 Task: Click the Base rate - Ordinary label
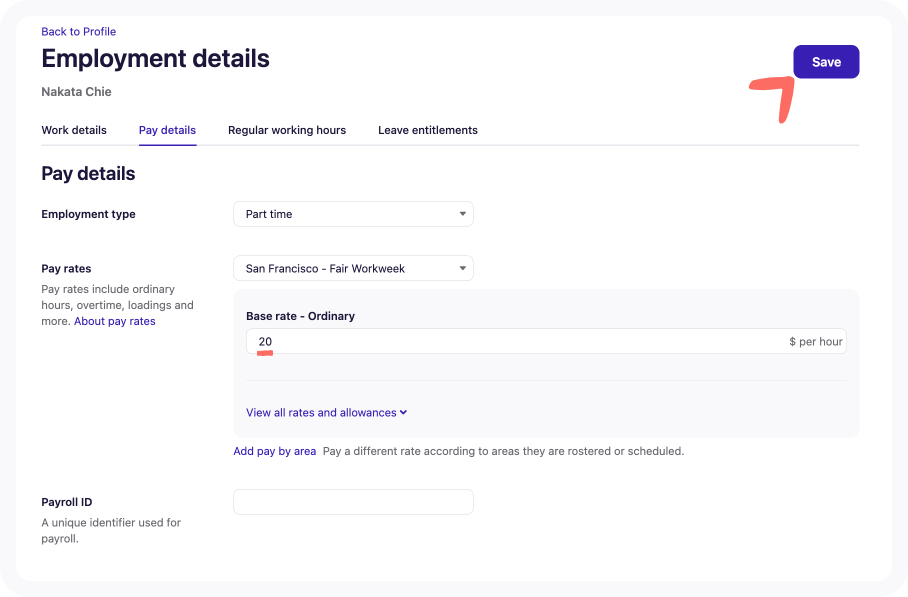300,316
